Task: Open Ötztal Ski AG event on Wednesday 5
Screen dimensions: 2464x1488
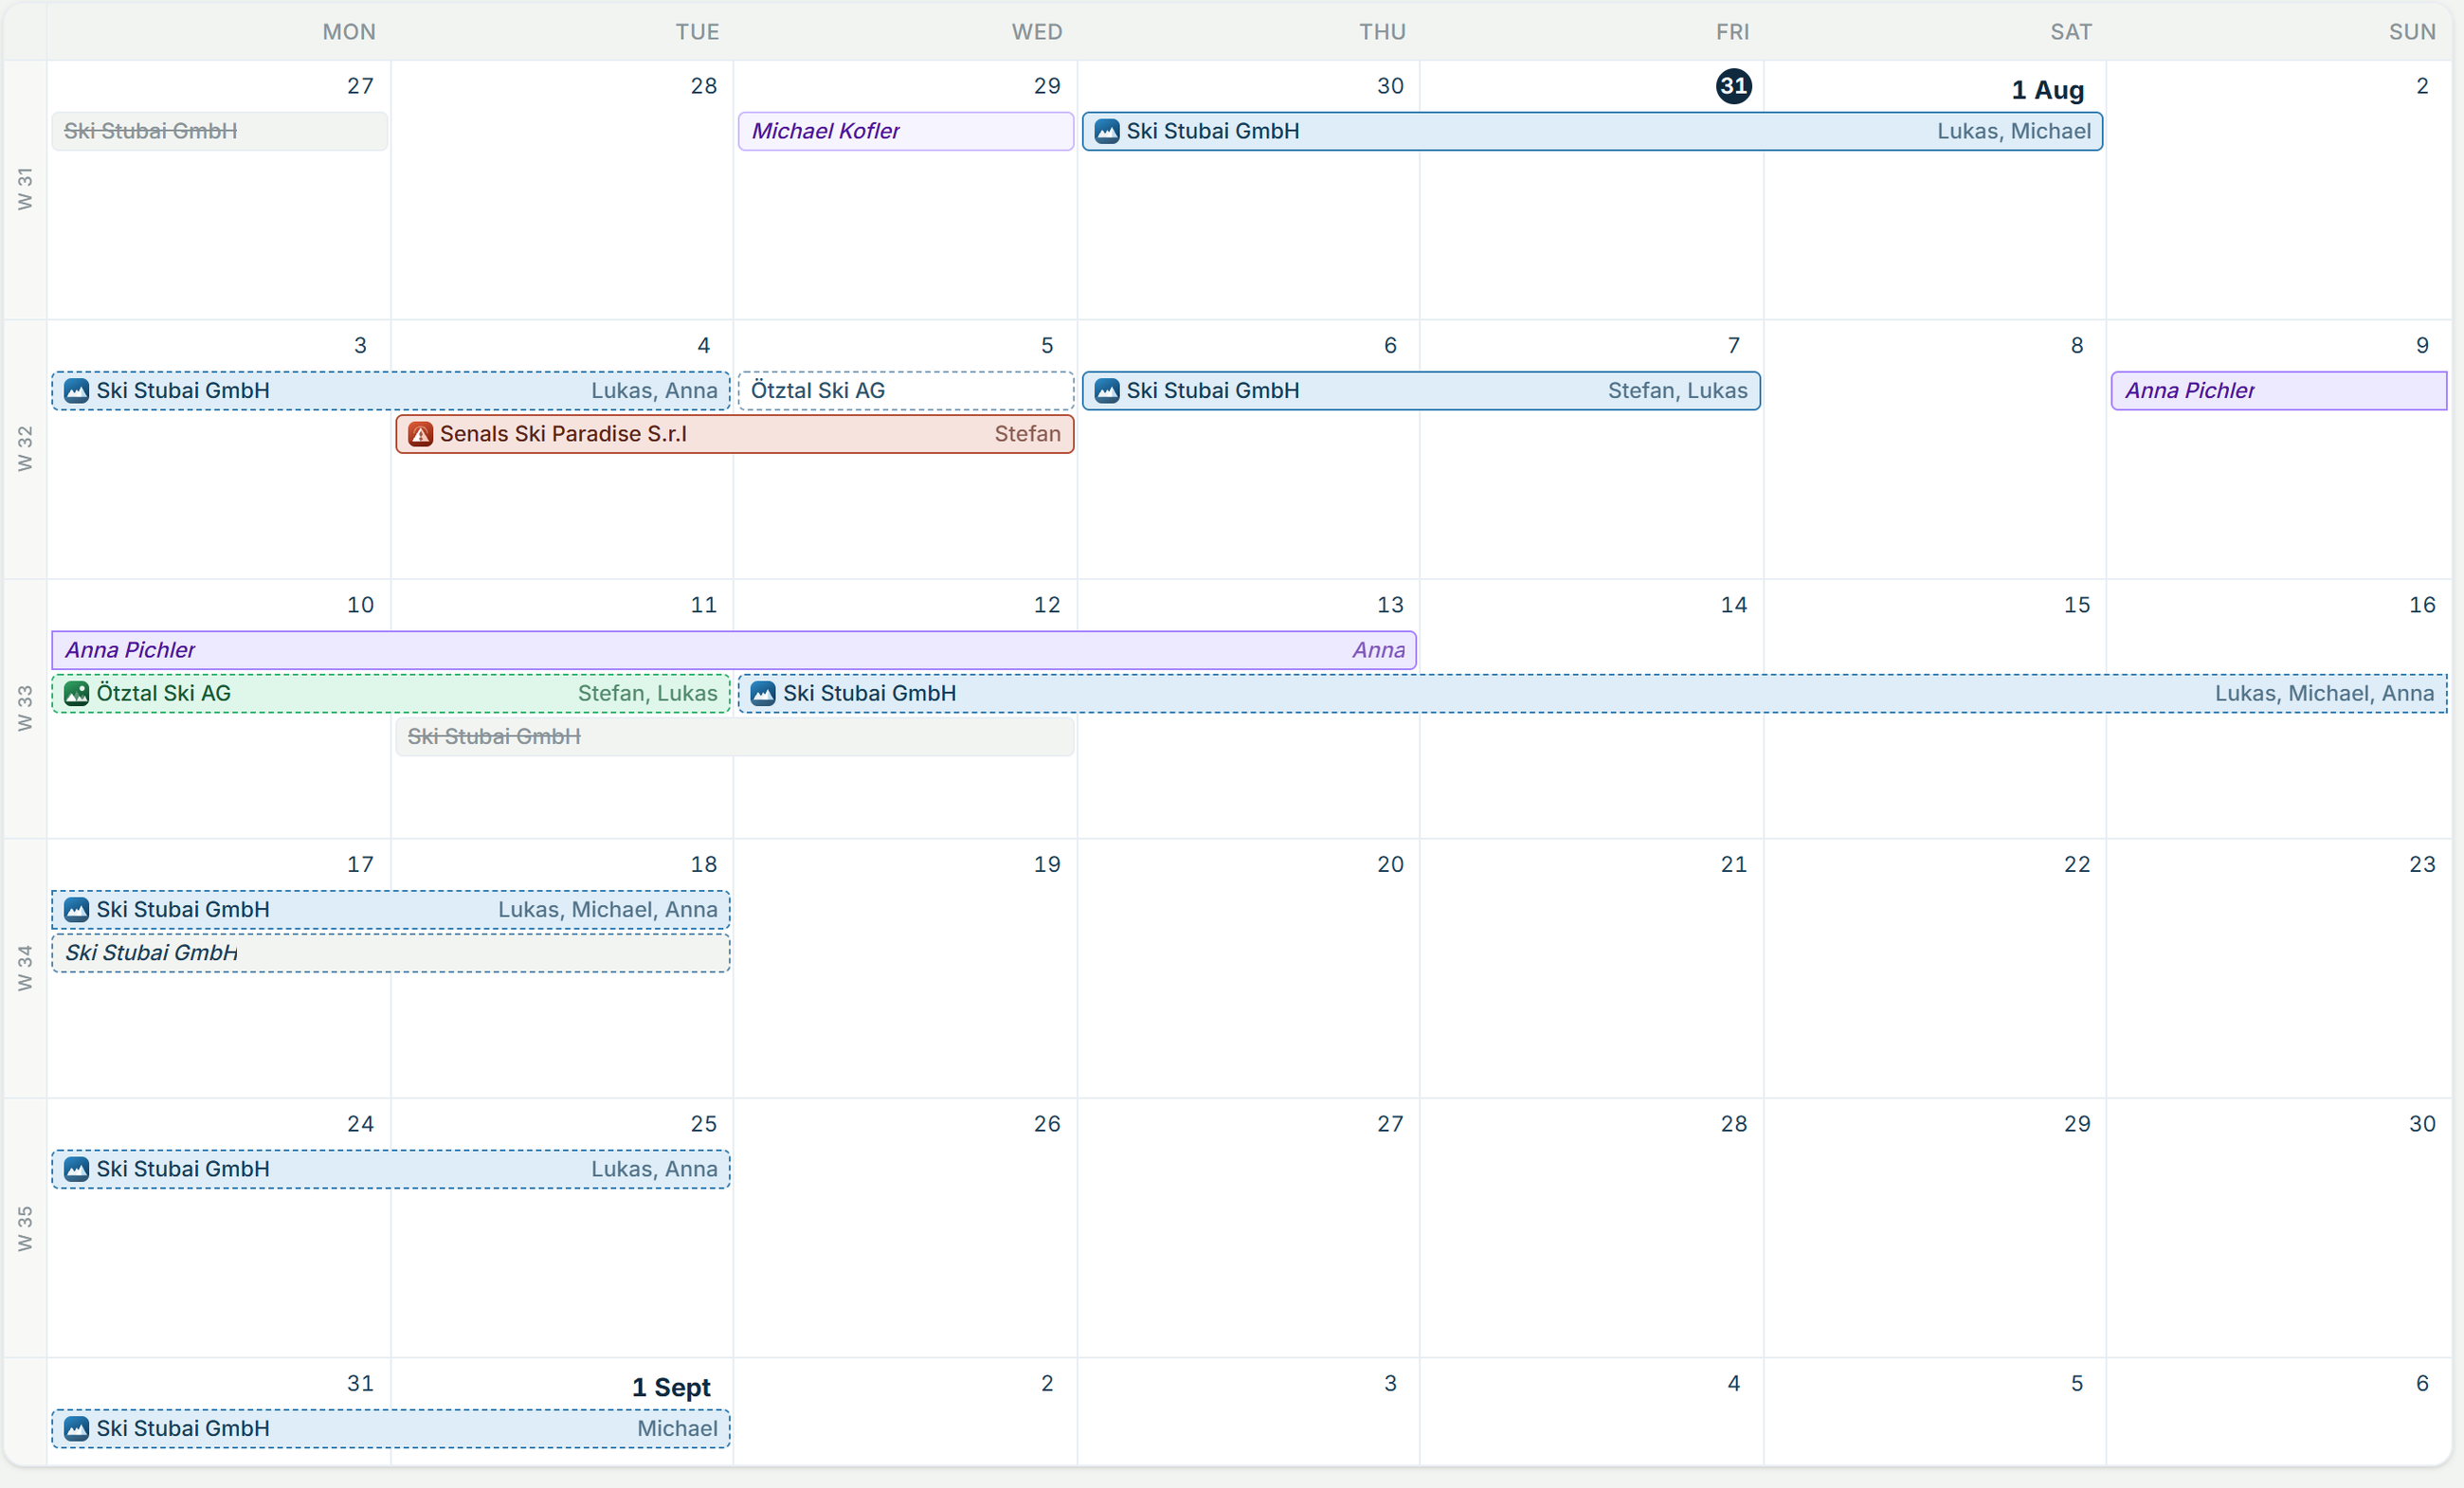Action: tap(906, 390)
